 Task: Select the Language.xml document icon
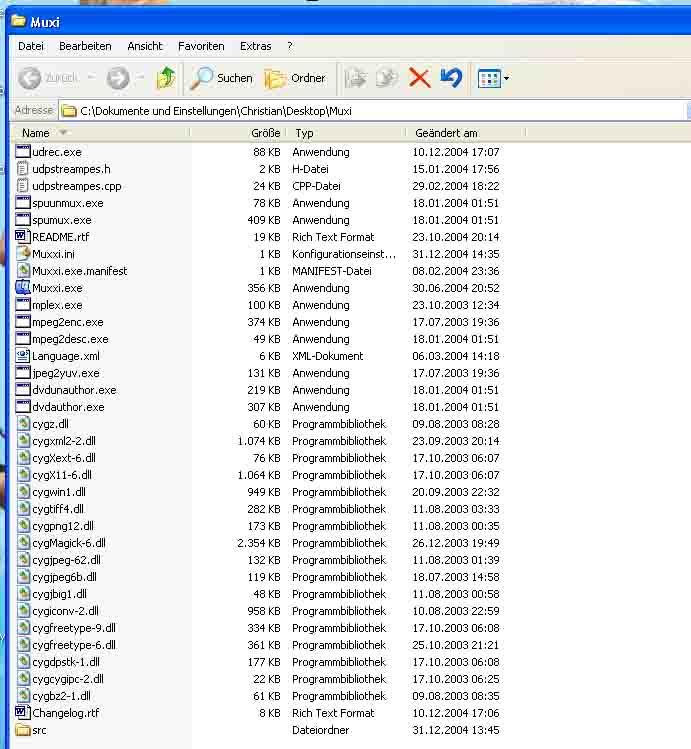tap(23, 356)
